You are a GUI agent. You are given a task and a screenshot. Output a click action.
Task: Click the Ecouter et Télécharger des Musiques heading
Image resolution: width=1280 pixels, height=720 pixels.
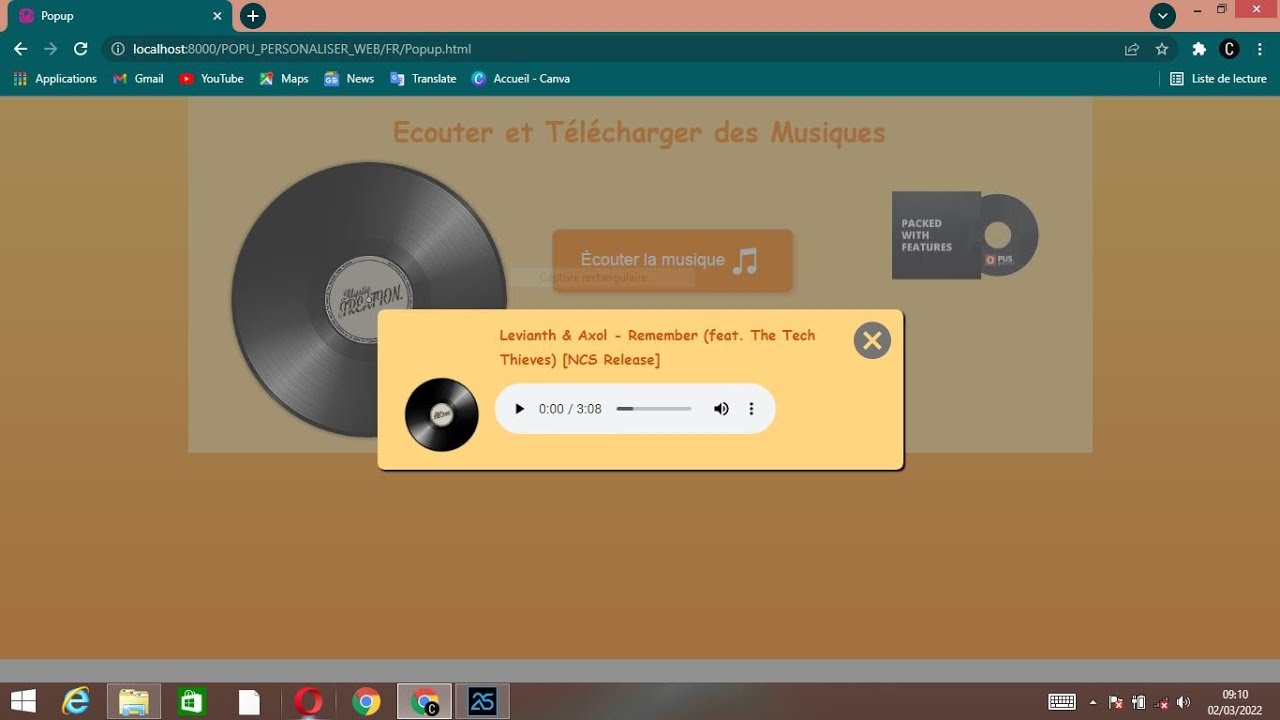point(639,132)
